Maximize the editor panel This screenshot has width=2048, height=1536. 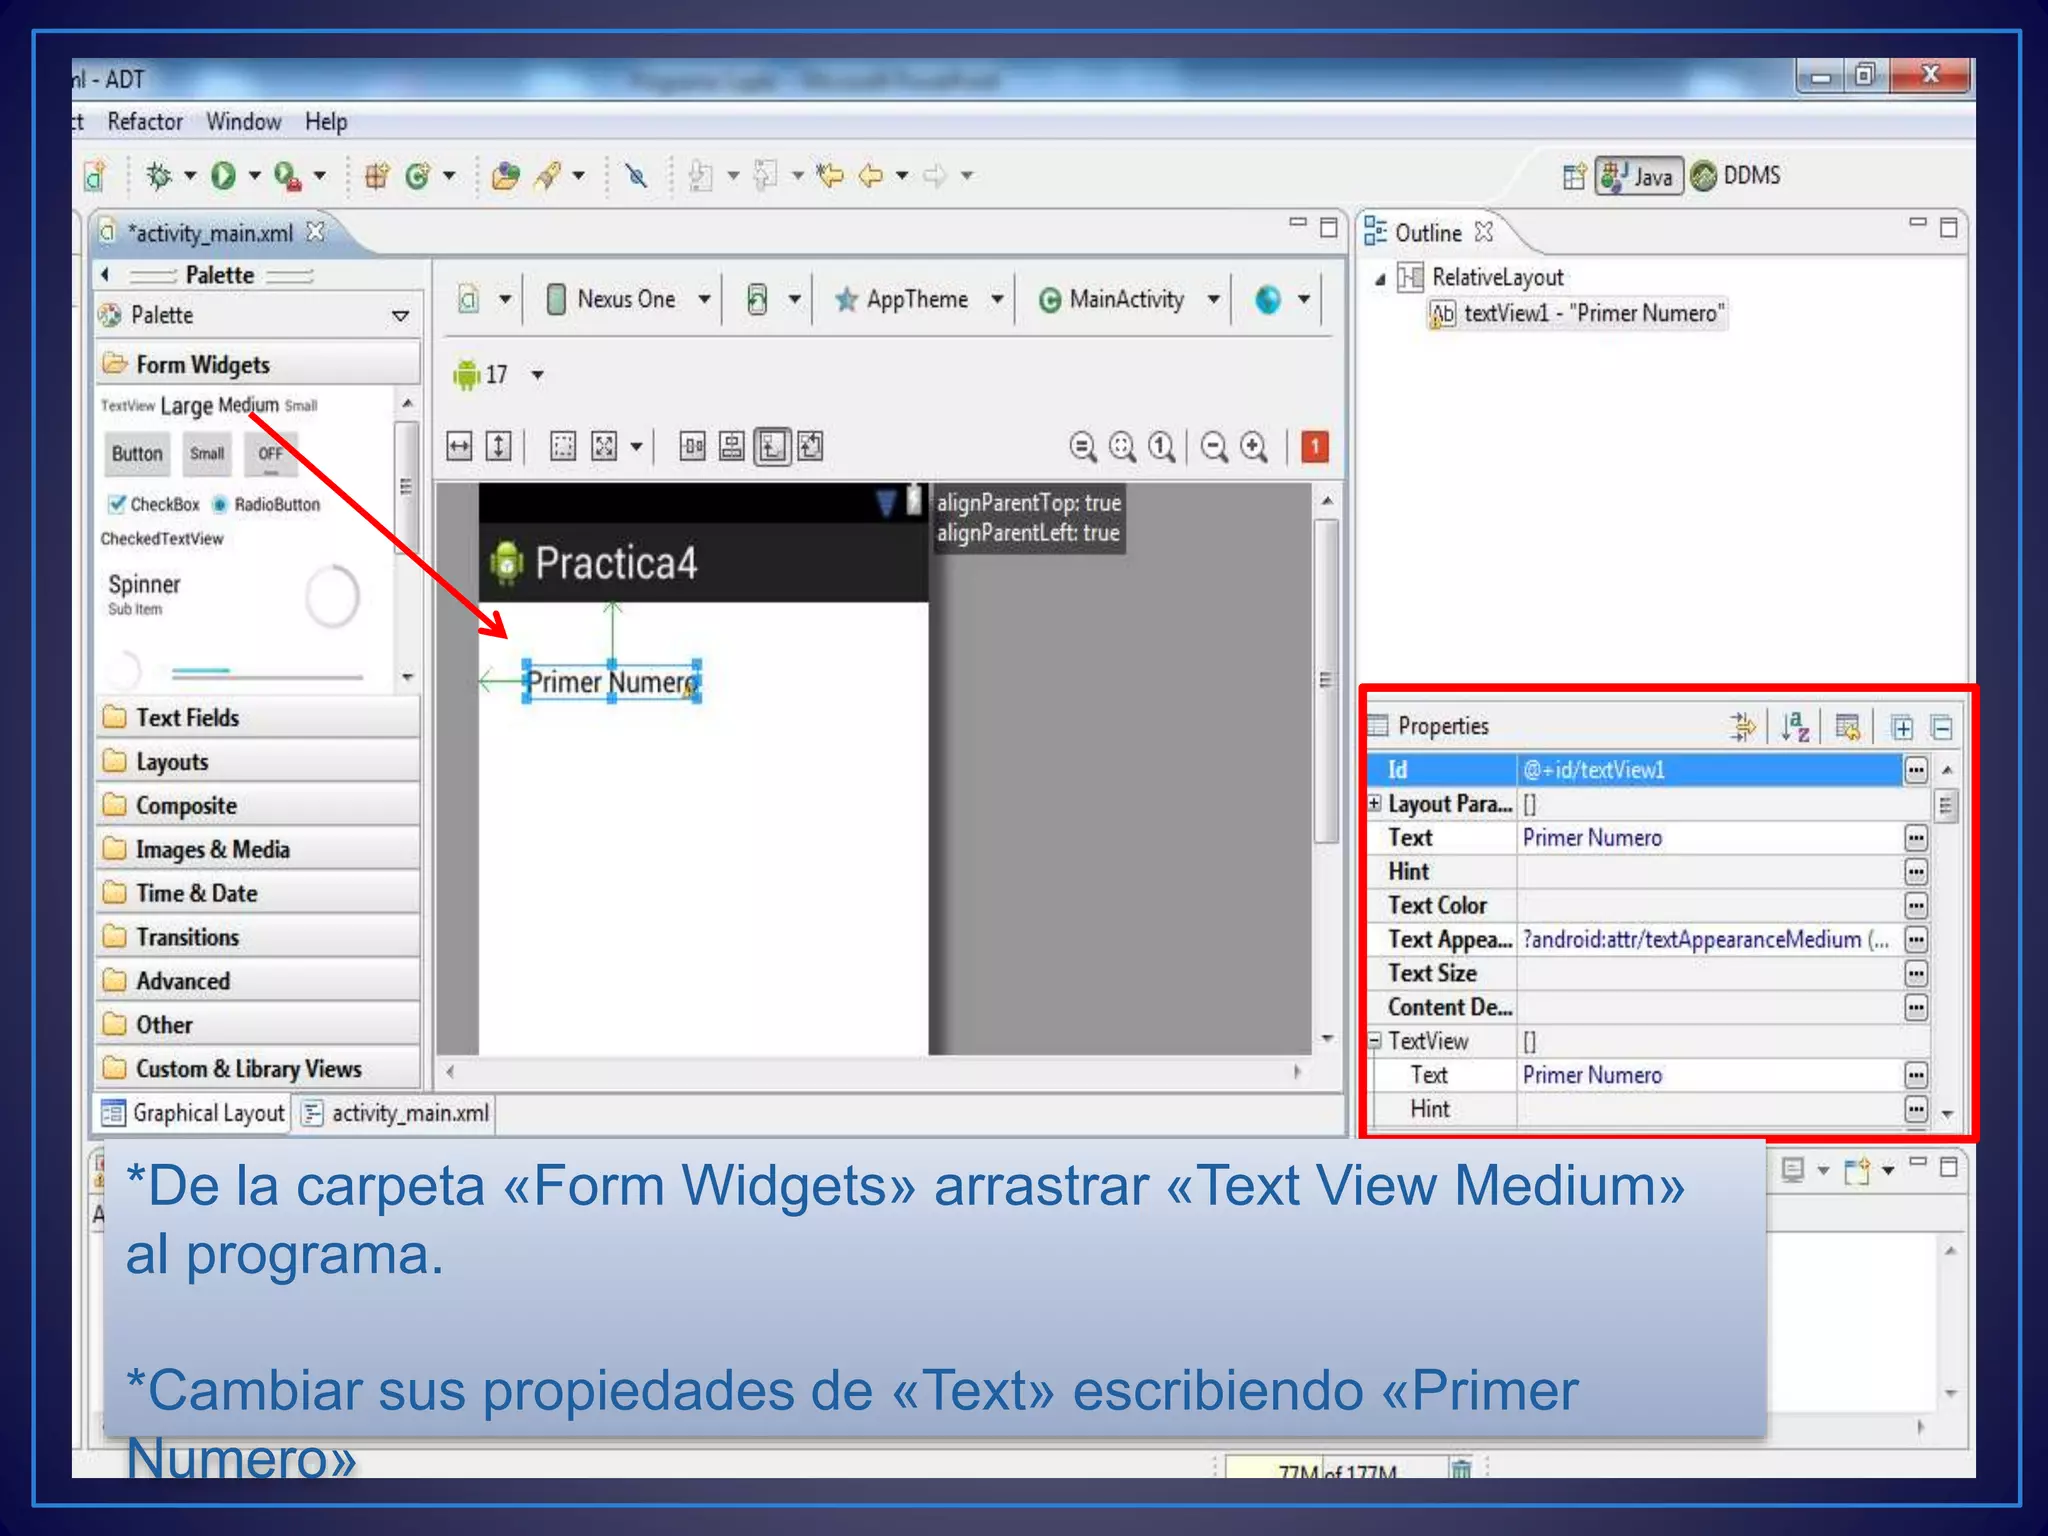click(x=1328, y=228)
